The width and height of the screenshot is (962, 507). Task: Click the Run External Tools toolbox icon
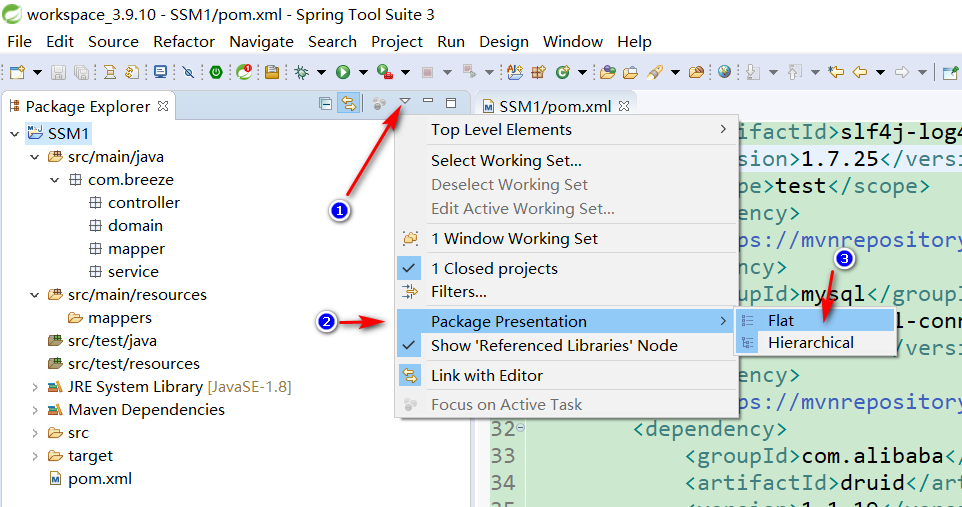tap(385, 72)
